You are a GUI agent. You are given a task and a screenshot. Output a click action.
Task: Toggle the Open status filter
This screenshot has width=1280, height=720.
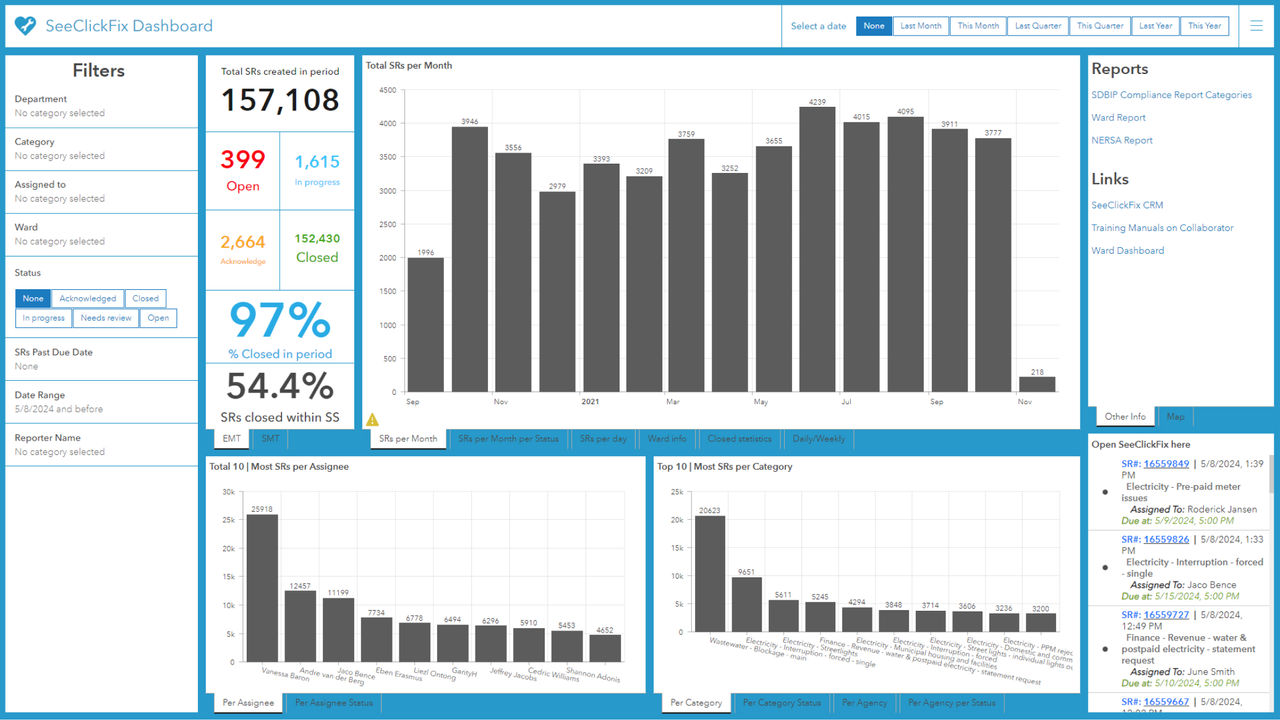pos(158,318)
